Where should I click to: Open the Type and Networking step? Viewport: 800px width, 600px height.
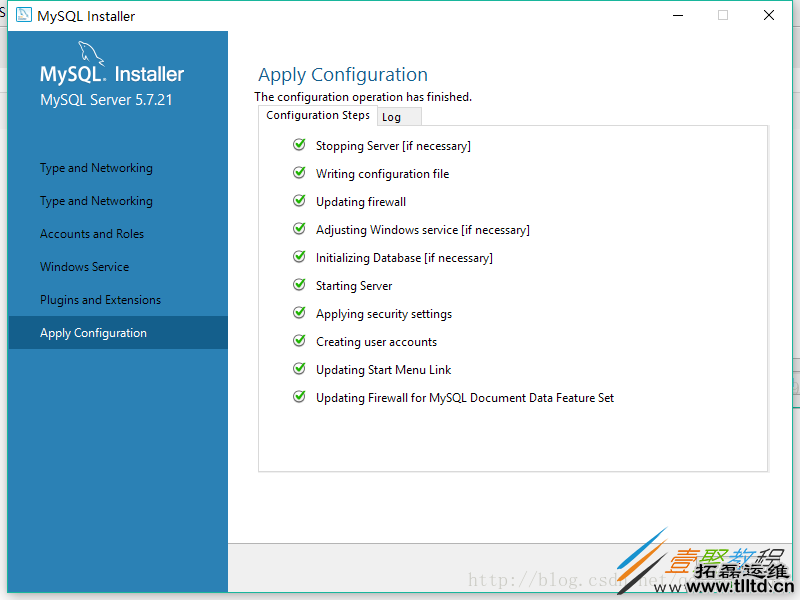(95, 168)
